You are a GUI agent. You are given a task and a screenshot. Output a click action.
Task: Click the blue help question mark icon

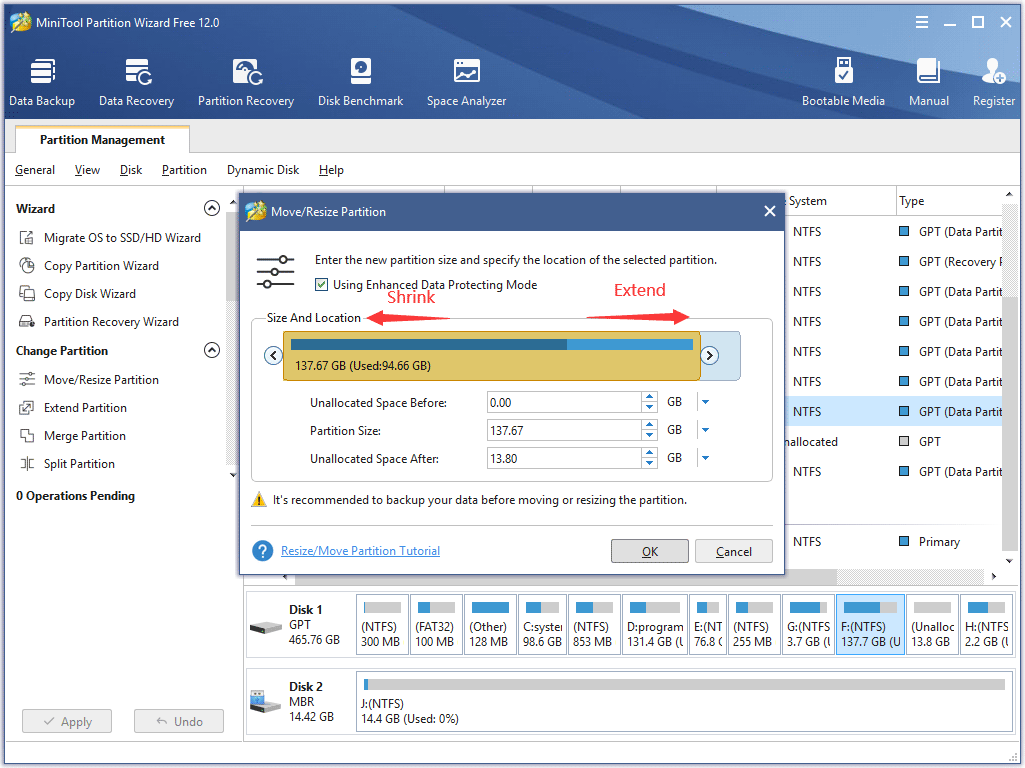tap(262, 551)
